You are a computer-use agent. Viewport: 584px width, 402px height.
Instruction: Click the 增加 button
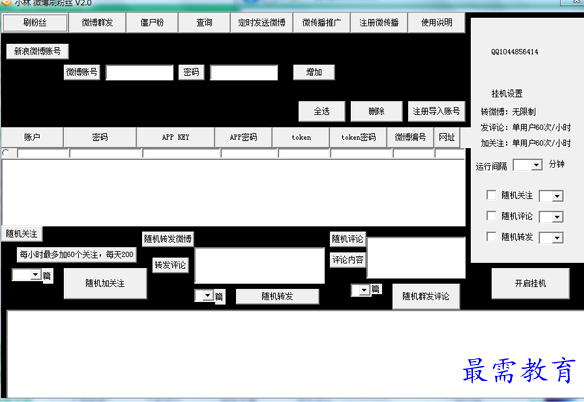pyautogui.click(x=314, y=72)
